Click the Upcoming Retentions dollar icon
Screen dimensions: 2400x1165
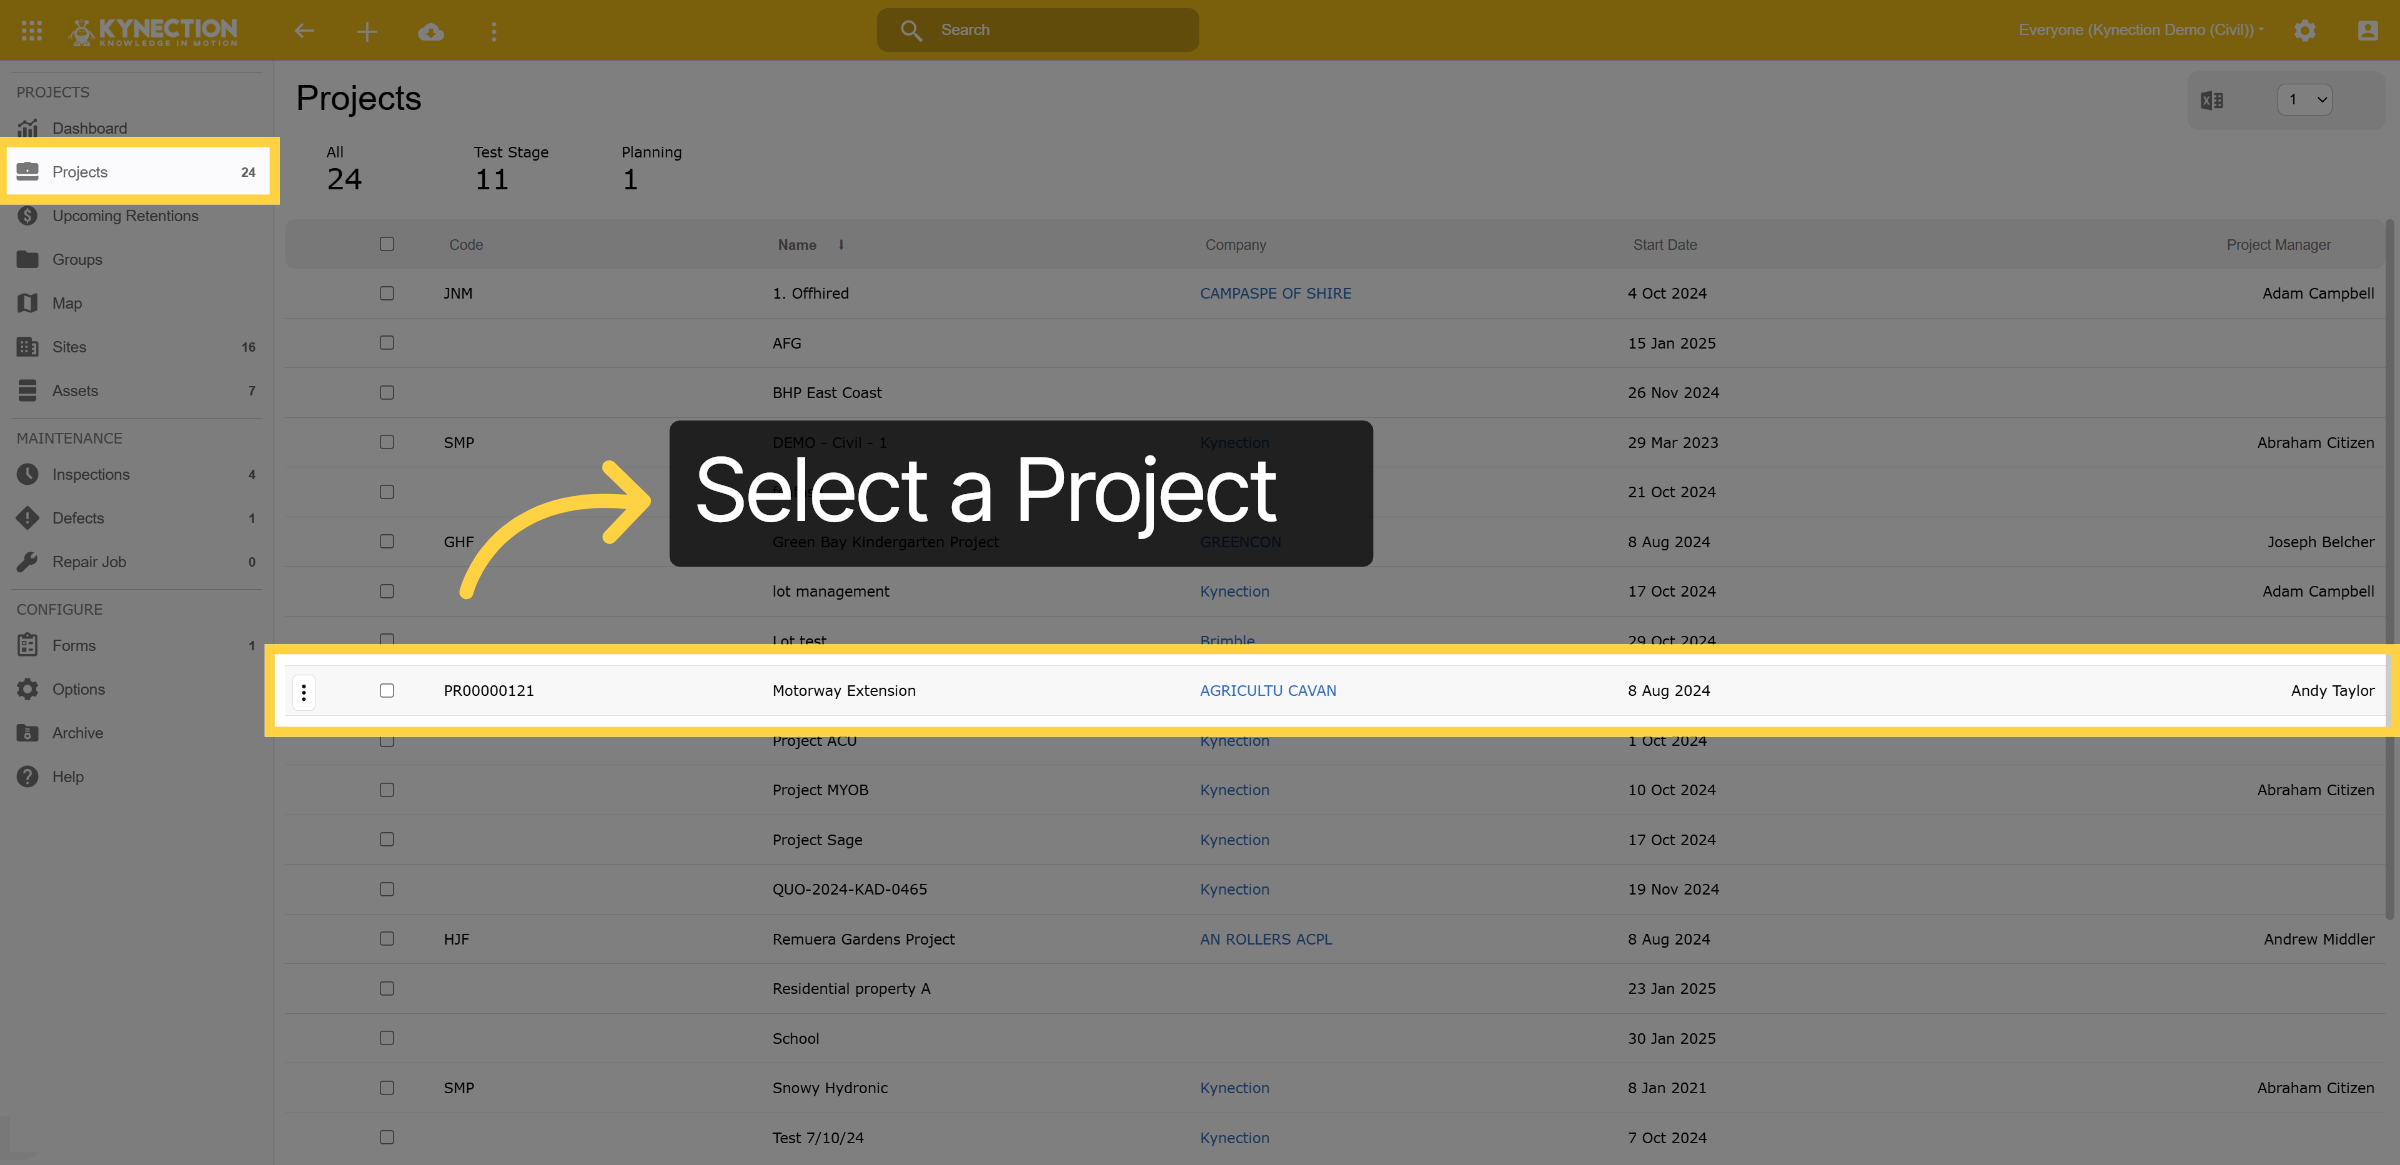click(28, 216)
